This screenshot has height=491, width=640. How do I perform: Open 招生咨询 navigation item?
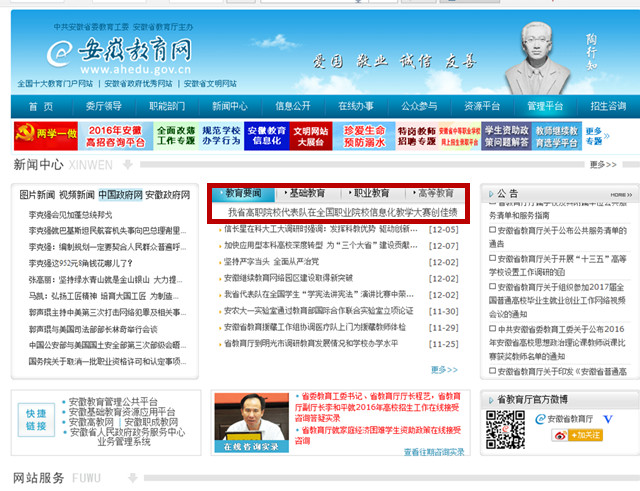(608, 106)
